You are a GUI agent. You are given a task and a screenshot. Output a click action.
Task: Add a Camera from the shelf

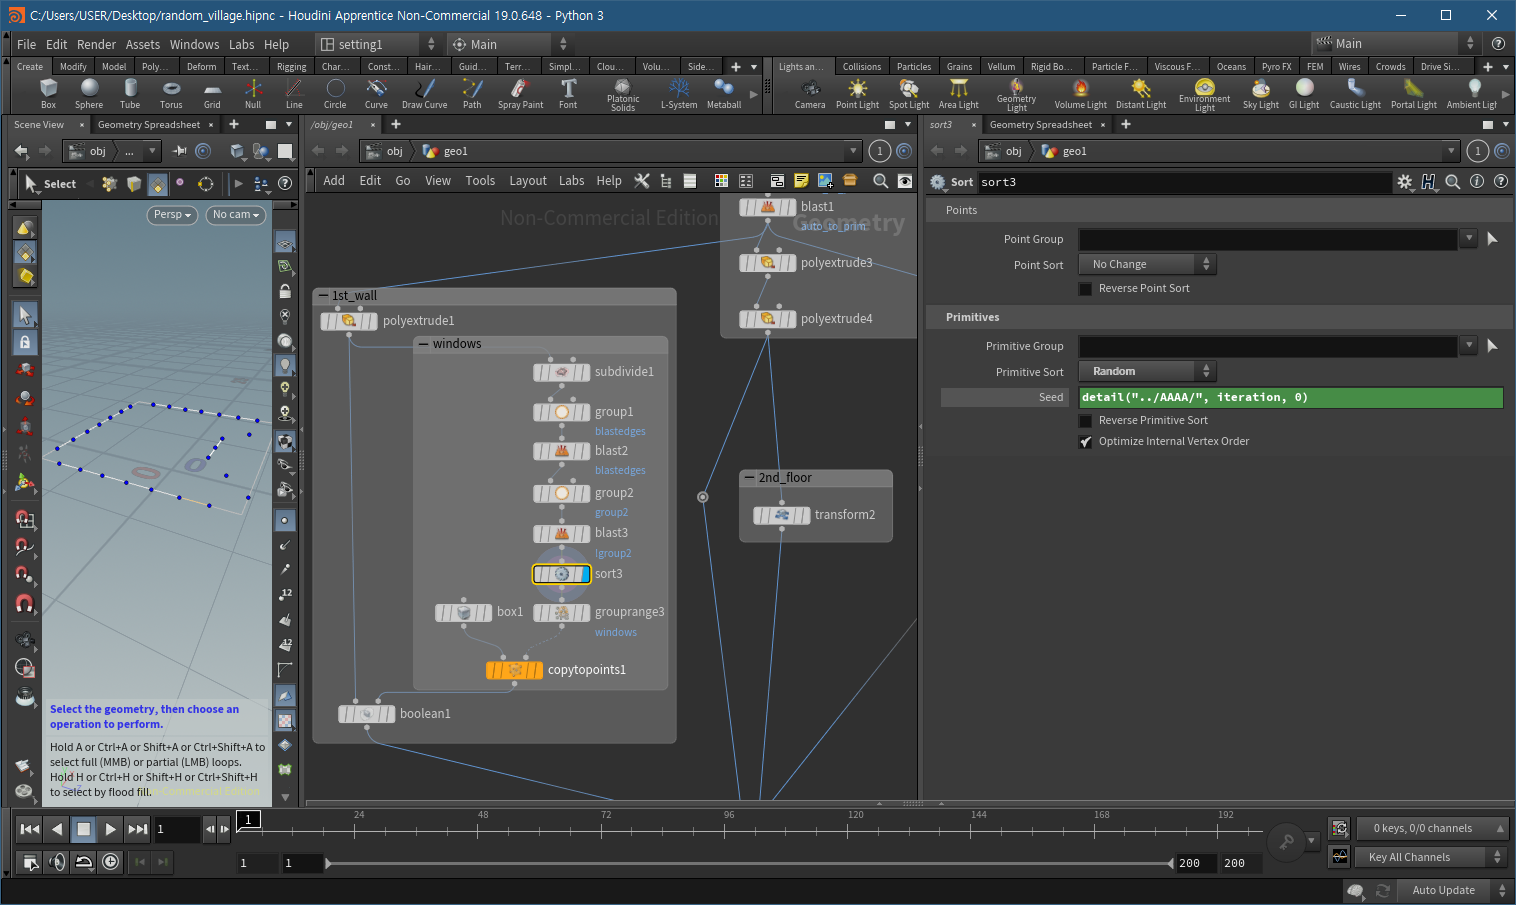810,94
